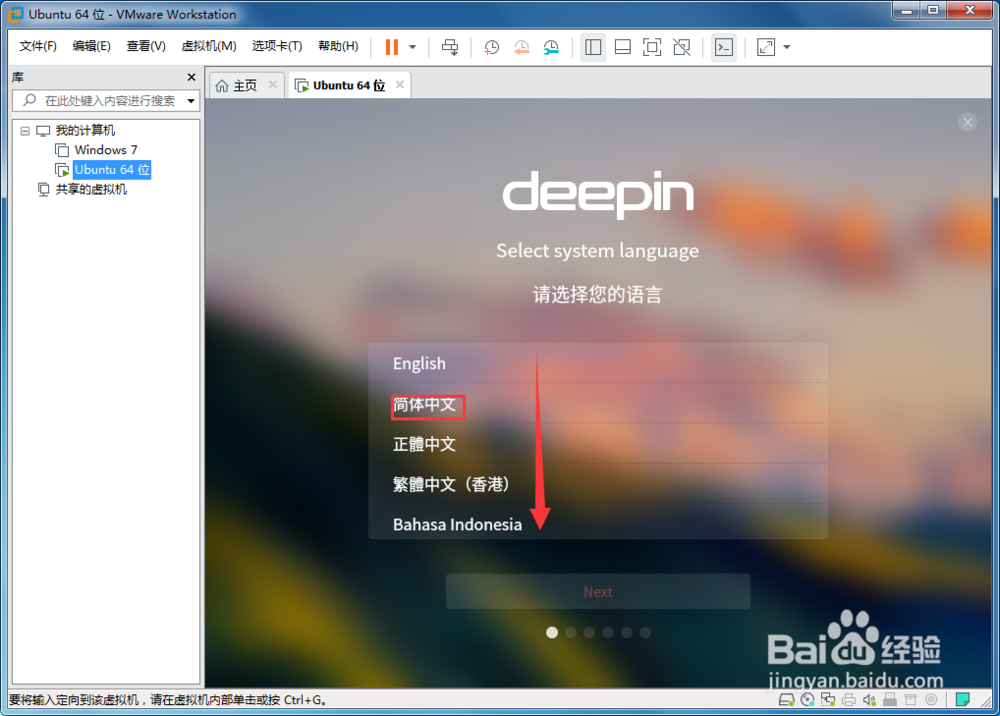Click the first installer progress dot
Viewport: 1000px width, 716px height.
[x=552, y=632]
